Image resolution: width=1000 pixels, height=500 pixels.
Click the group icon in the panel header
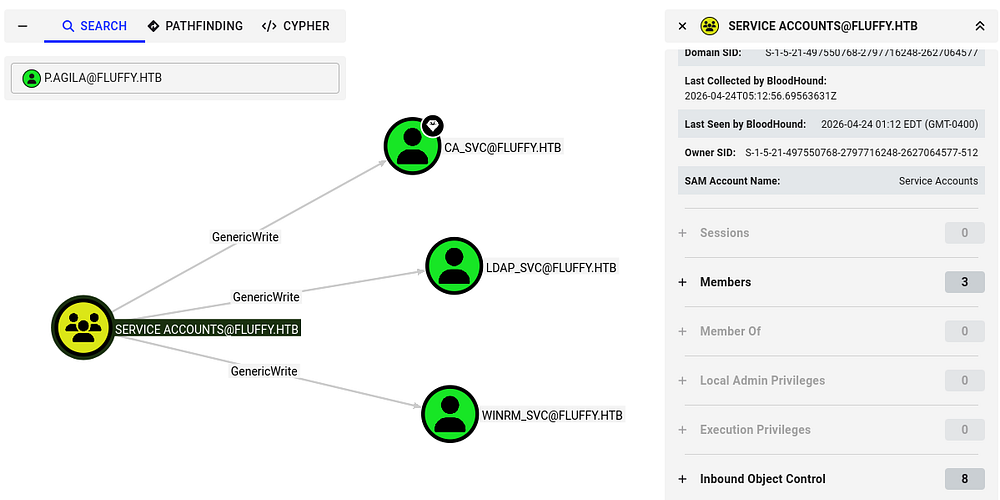point(710,26)
